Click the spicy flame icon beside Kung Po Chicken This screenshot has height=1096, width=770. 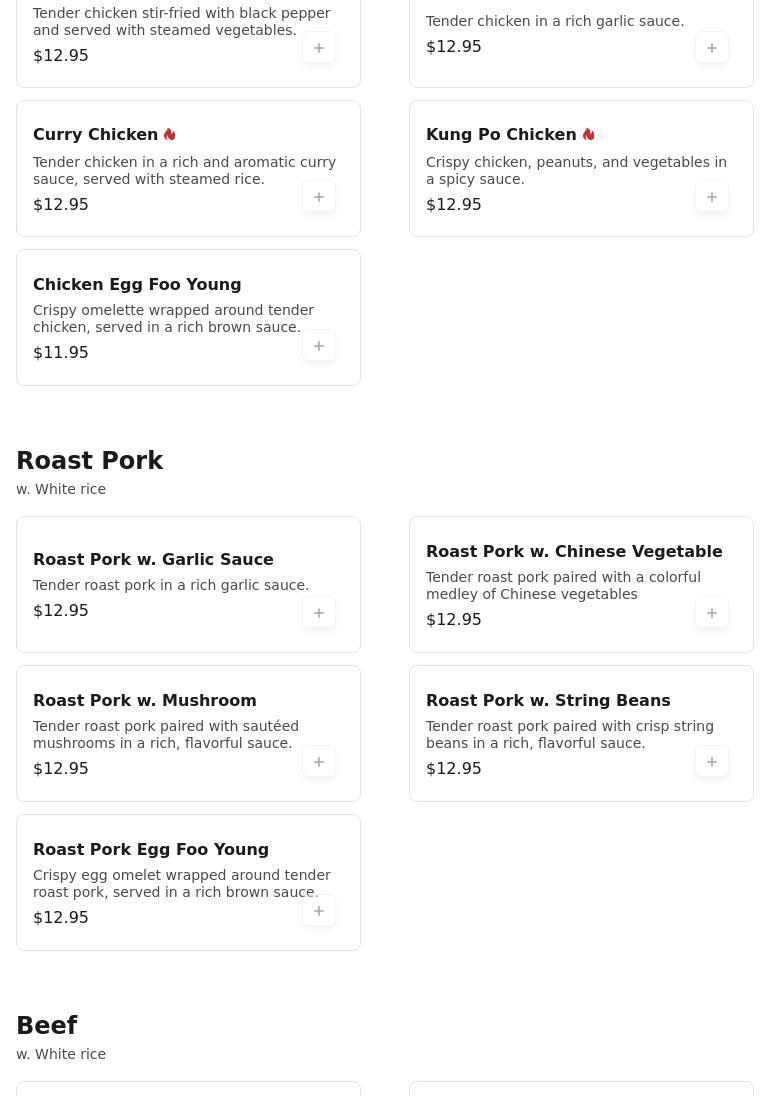[x=588, y=134]
